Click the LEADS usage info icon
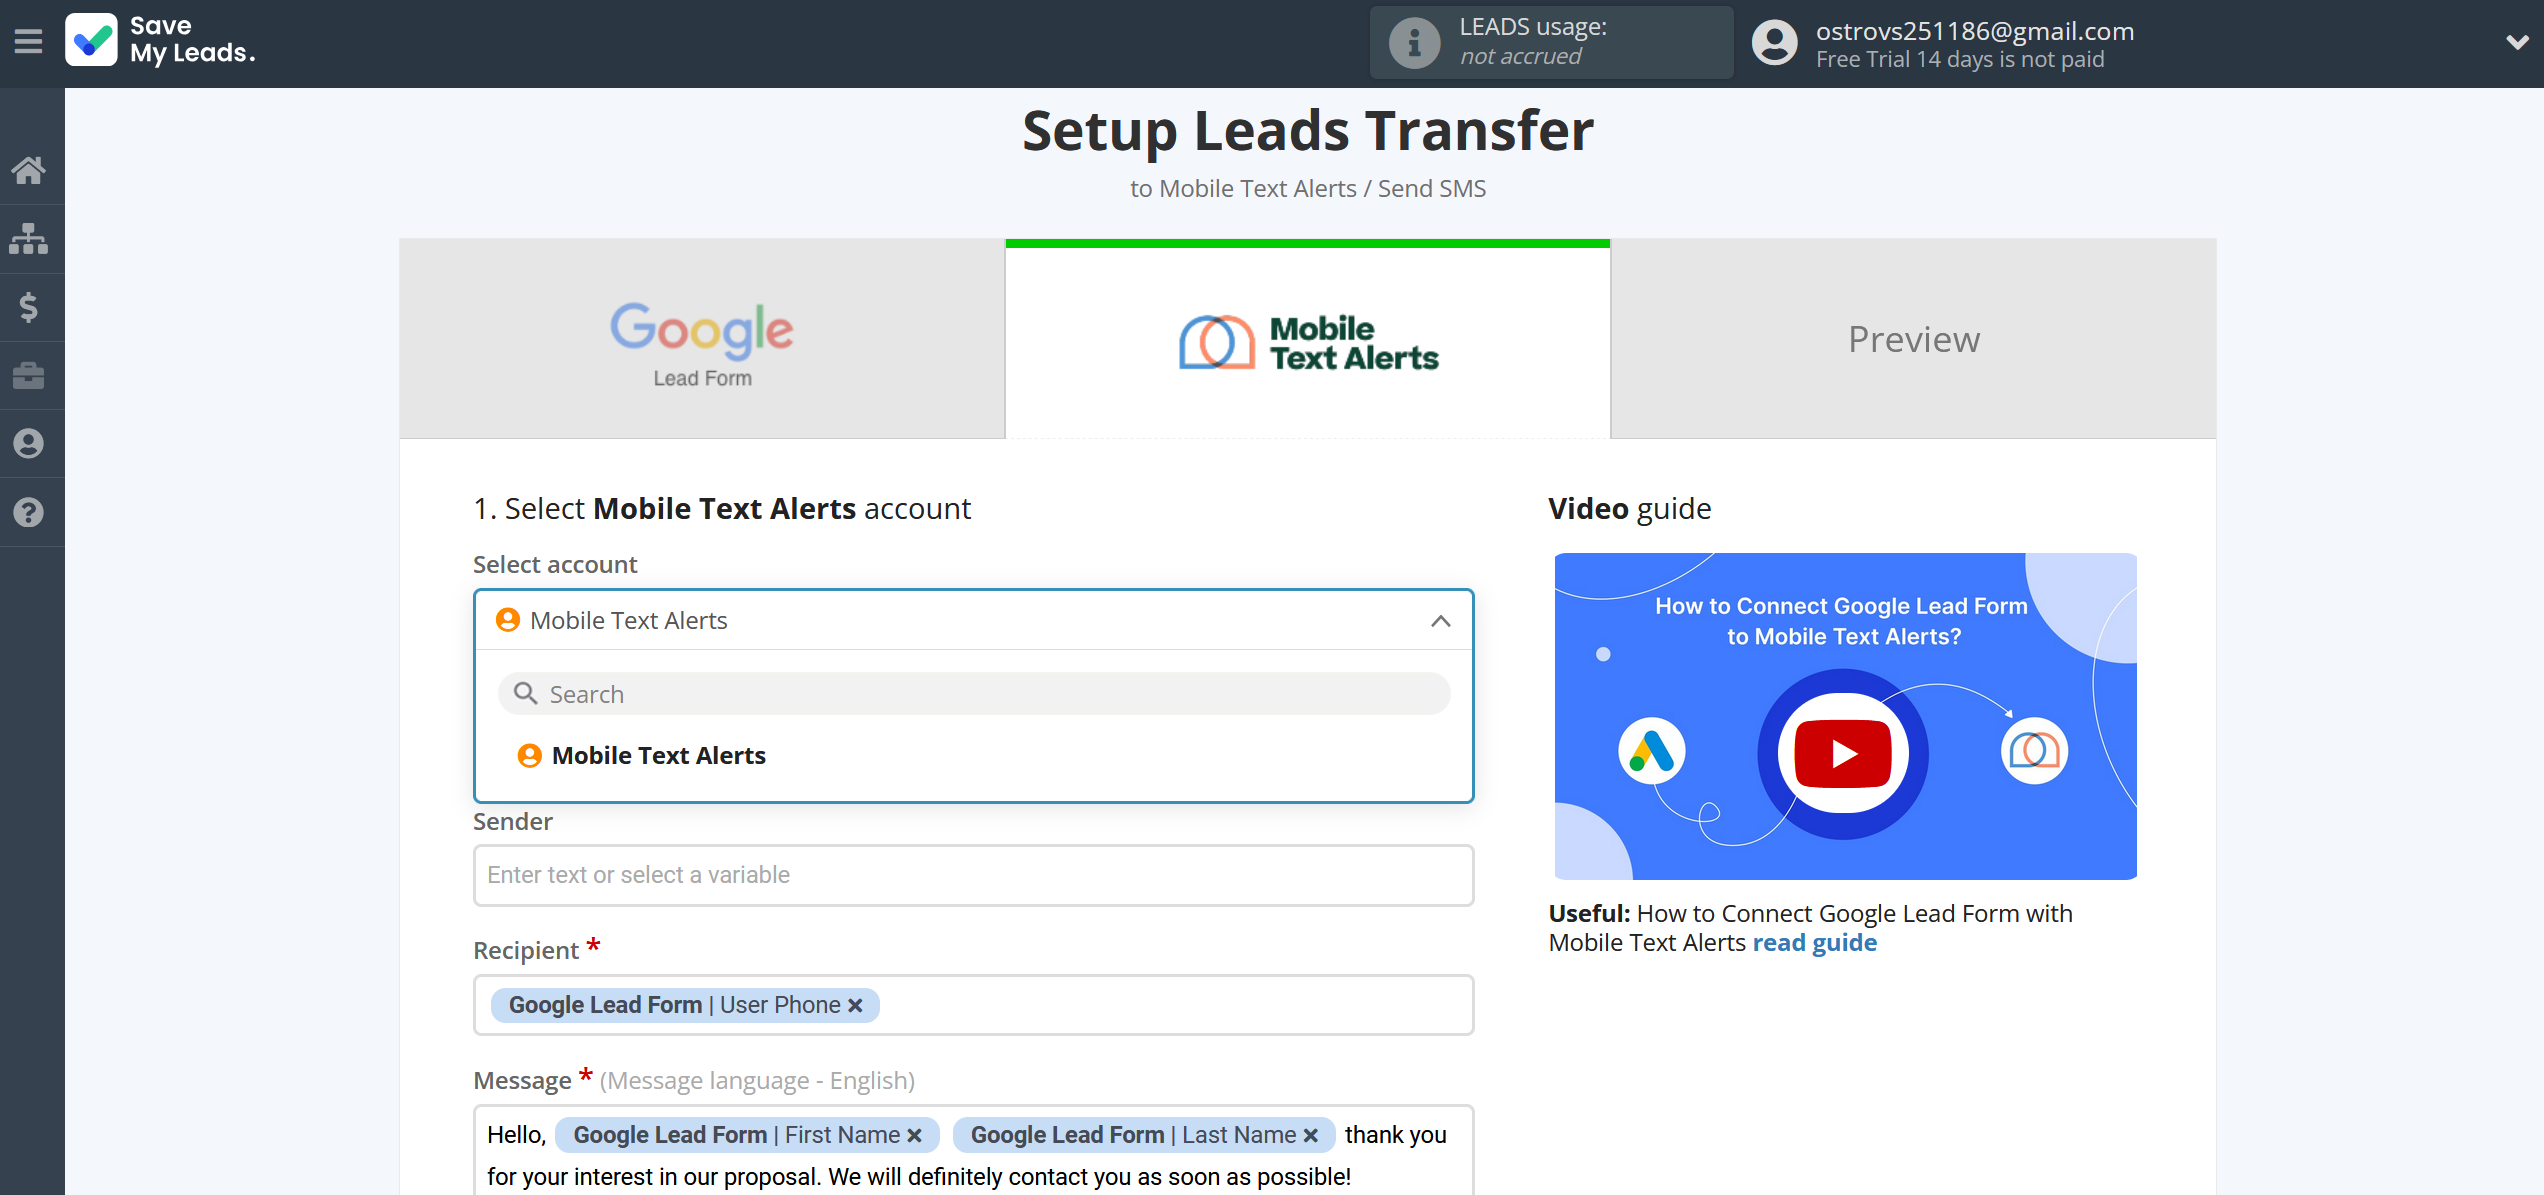2544x1195 pixels. [x=1414, y=42]
